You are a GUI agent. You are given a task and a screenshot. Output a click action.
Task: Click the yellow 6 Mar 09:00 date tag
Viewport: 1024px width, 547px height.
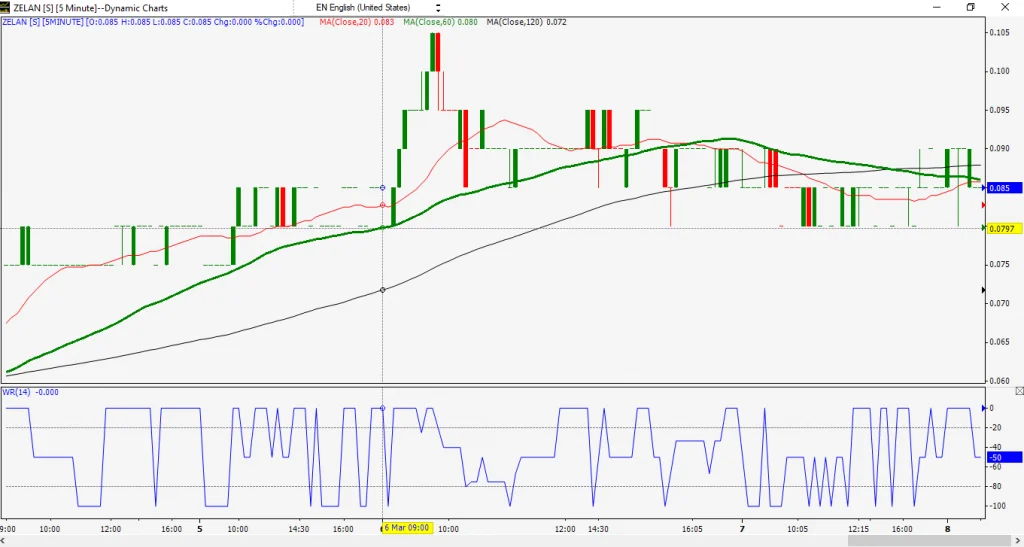coord(408,527)
